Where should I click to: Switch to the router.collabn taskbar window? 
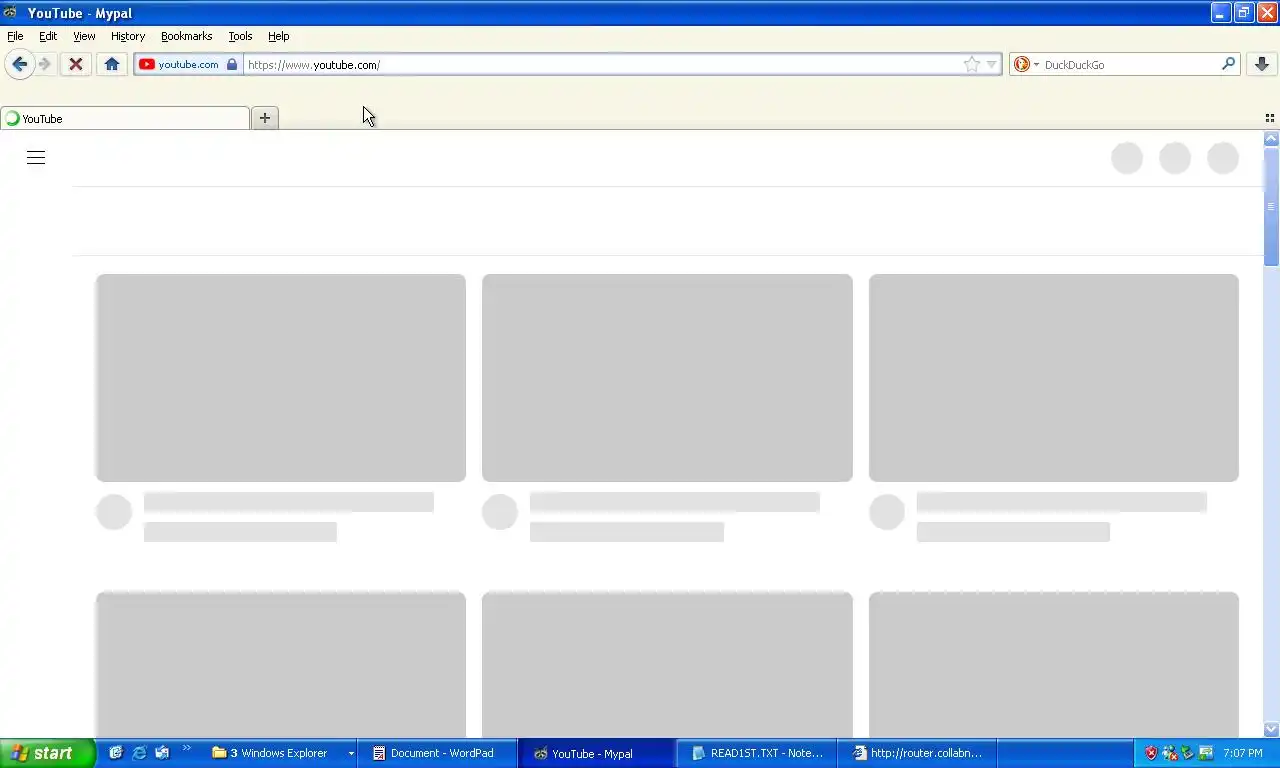[918, 753]
